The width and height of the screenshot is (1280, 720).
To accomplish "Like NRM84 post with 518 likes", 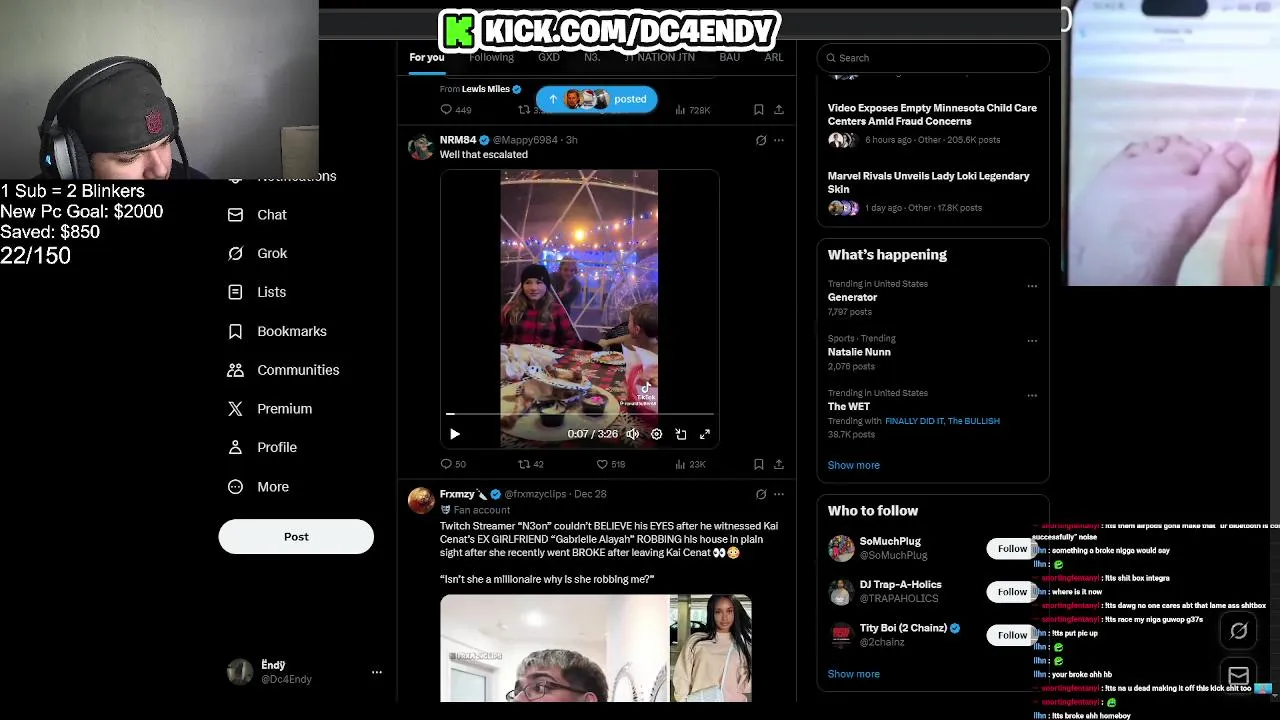I will point(611,464).
